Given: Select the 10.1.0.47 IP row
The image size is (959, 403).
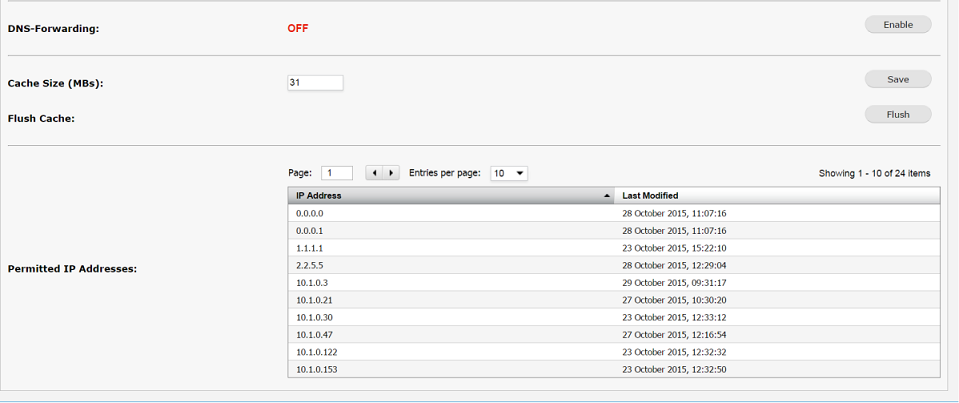Looking at the screenshot, I should (x=614, y=335).
